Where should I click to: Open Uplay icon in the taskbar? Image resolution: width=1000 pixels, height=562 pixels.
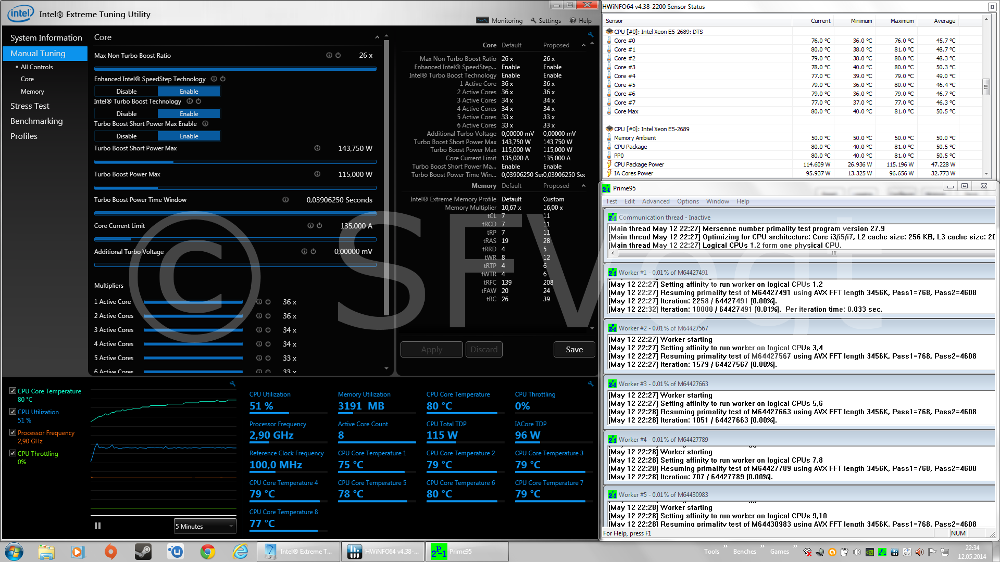tap(175, 551)
